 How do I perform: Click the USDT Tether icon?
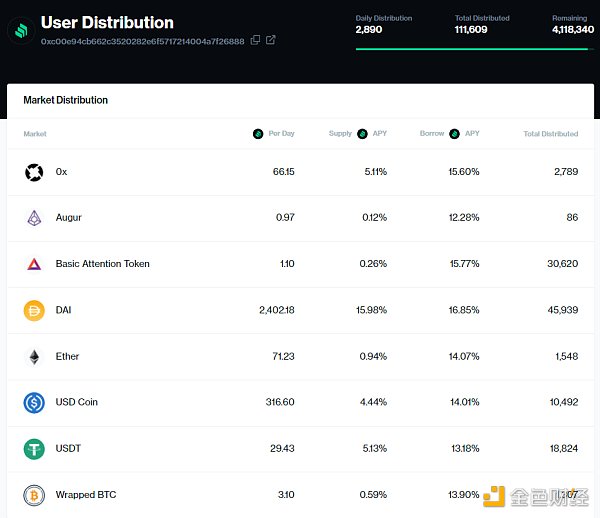(x=34, y=449)
